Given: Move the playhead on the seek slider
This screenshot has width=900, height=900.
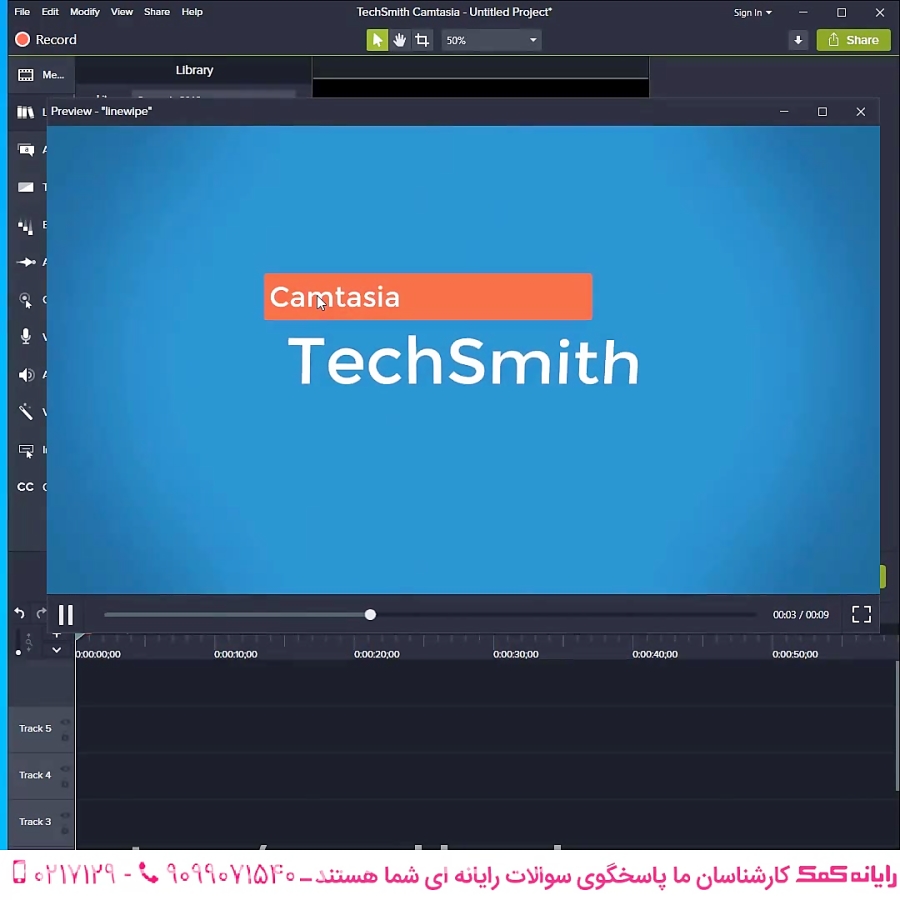Looking at the screenshot, I should [x=370, y=614].
